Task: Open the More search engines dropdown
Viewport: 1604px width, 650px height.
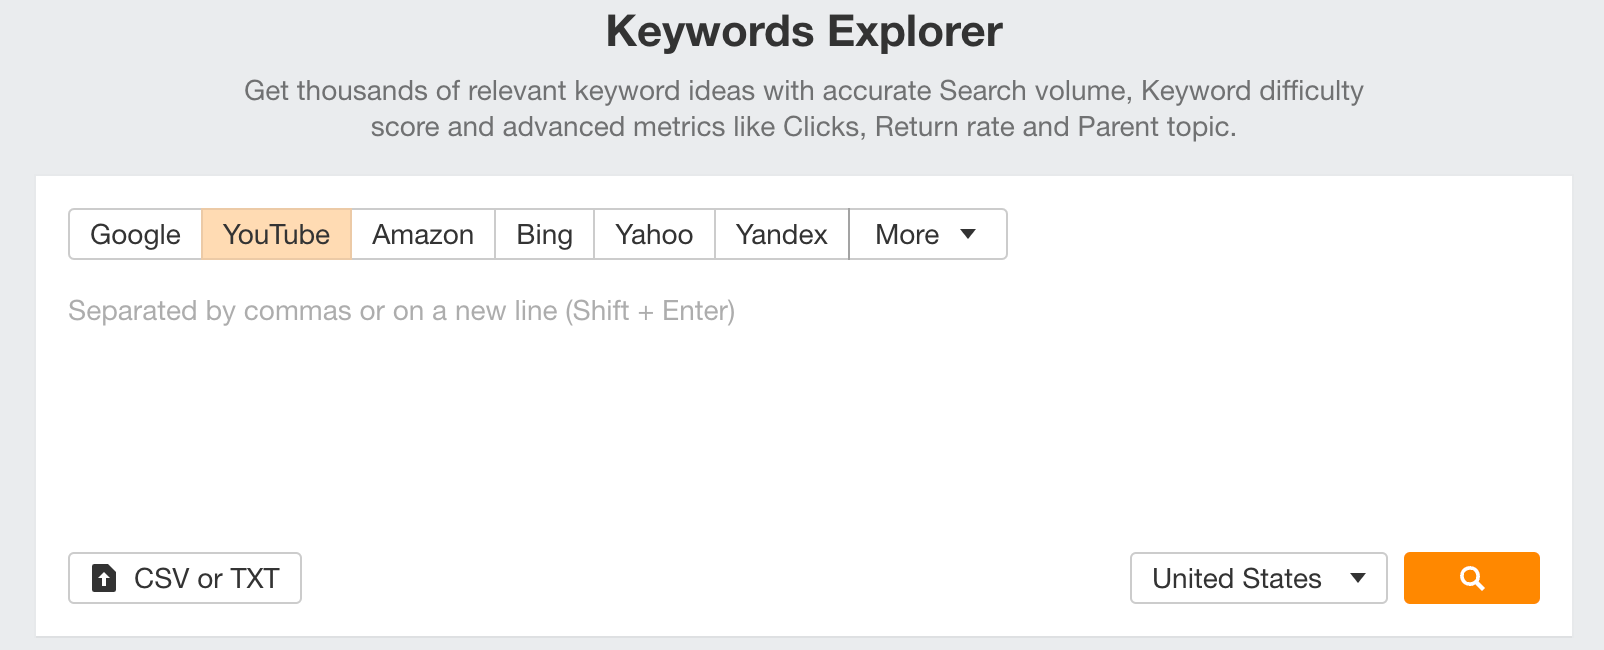Action: (927, 234)
